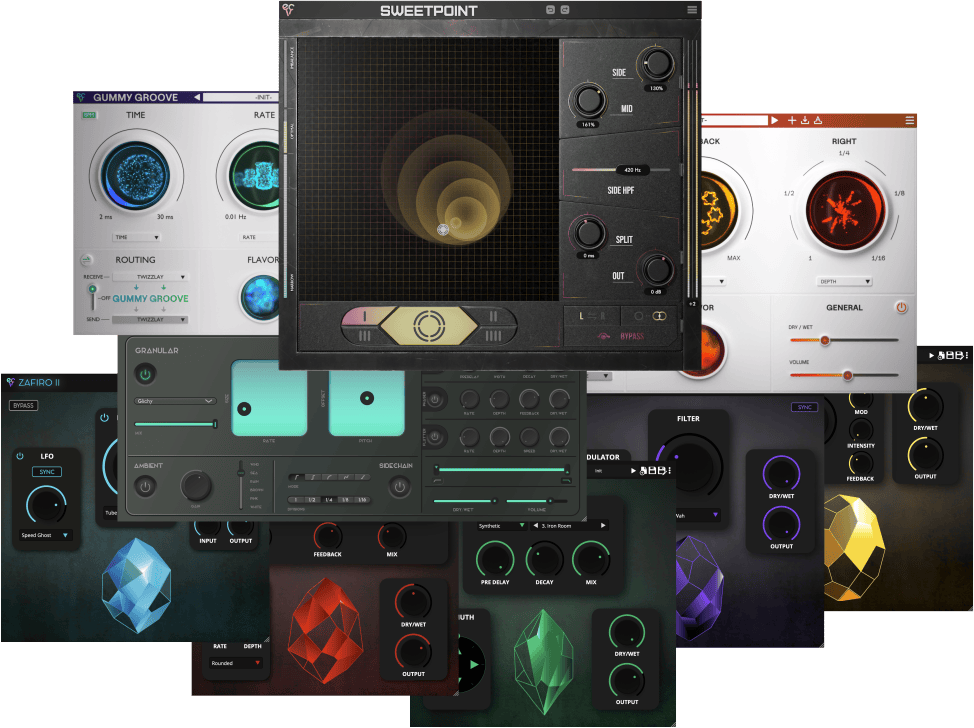Open the Rounded dropdown in red plugin
The width and height of the screenshot is (974, 728).
point(236,663)
